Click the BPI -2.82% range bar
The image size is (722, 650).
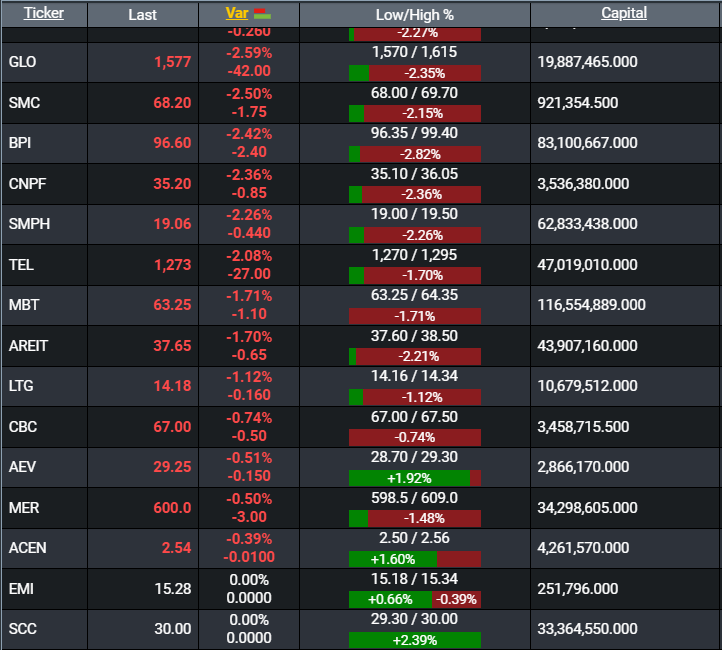415,154
